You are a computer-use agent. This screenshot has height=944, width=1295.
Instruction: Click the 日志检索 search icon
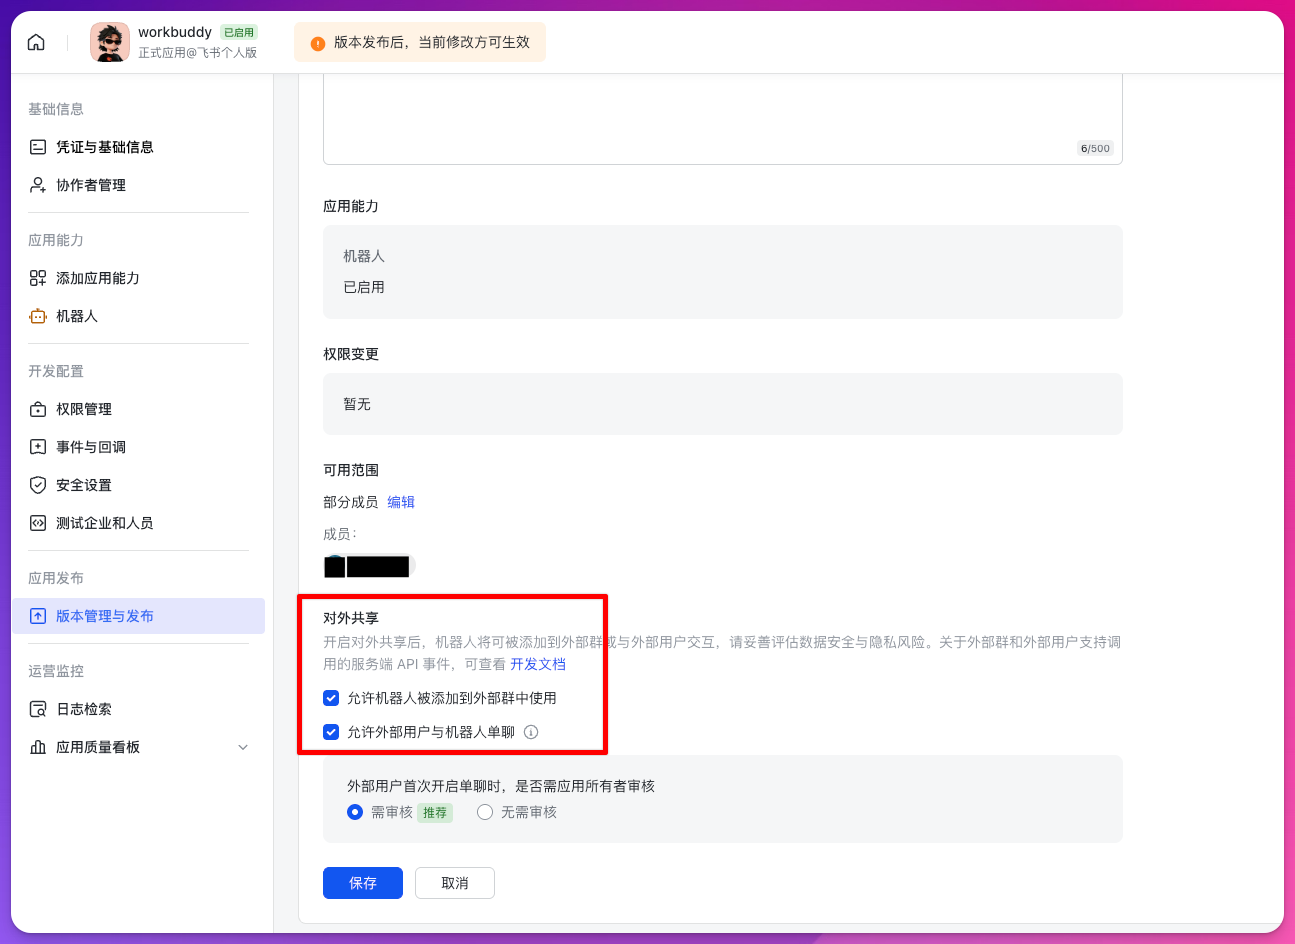tap(38, 709)
